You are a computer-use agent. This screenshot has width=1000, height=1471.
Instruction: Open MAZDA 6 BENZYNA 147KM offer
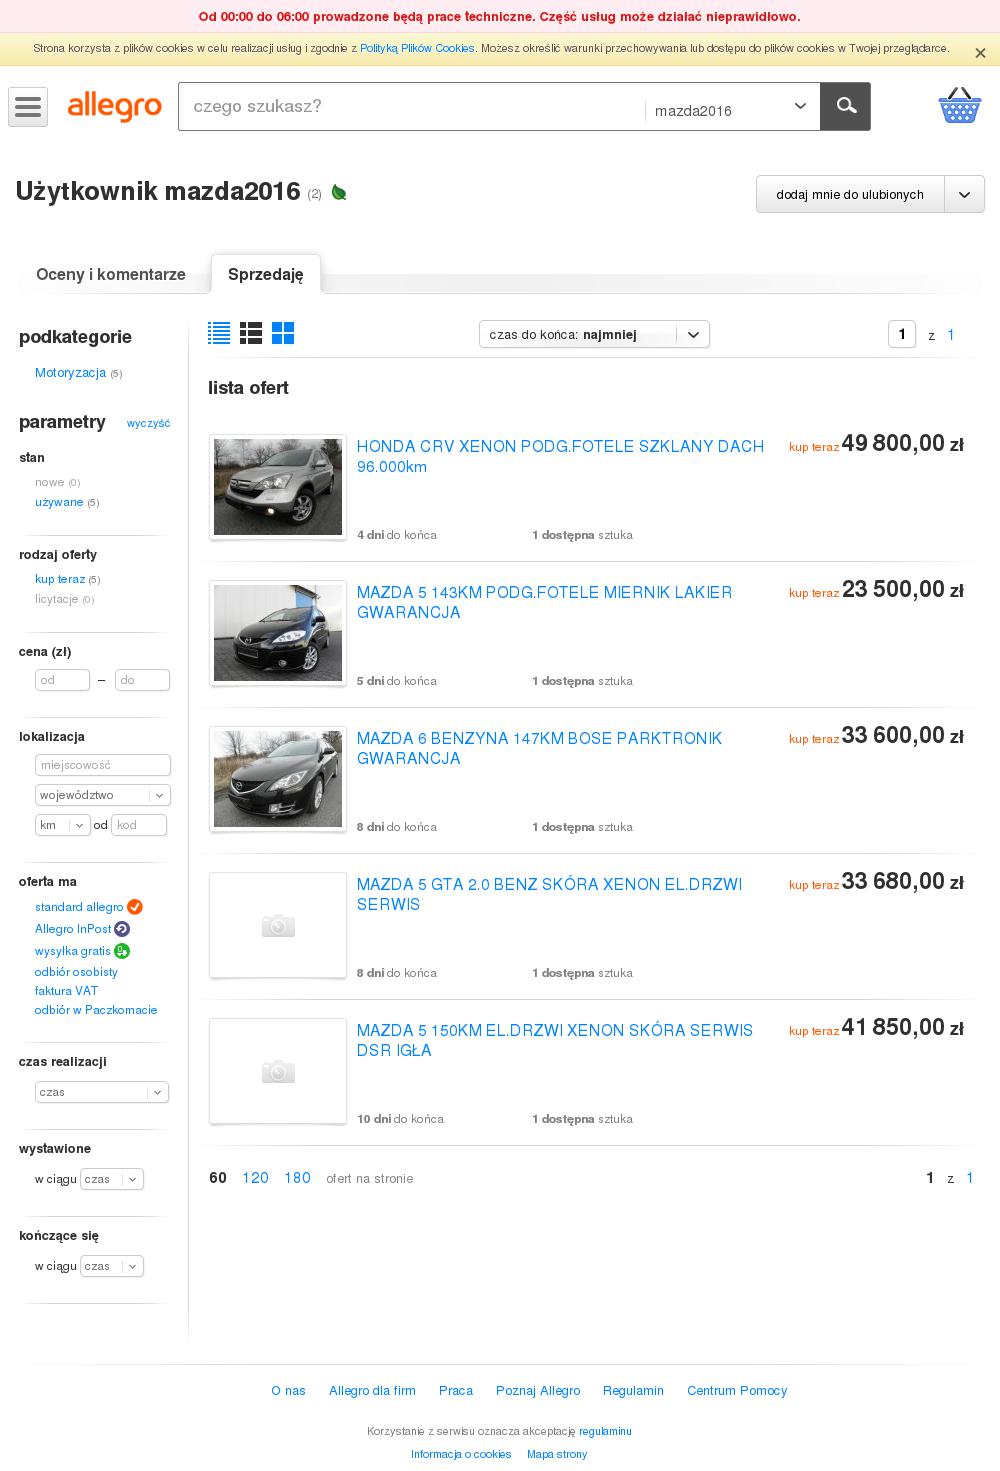540,749
